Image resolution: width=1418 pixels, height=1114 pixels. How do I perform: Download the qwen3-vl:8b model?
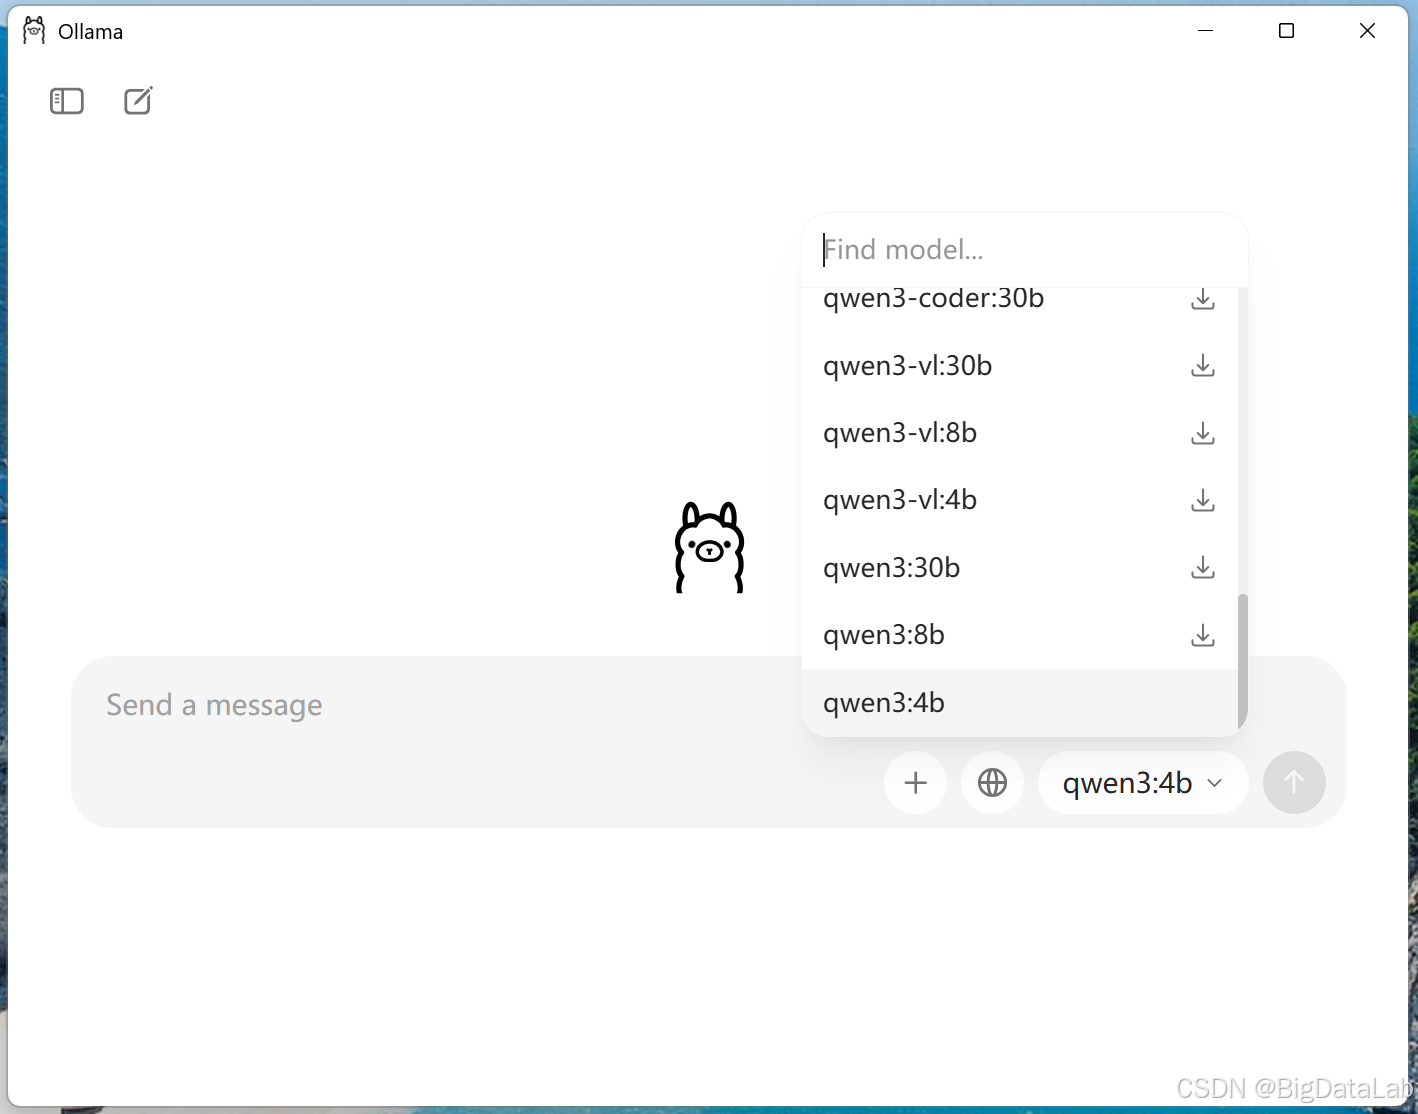point(1203,433)
